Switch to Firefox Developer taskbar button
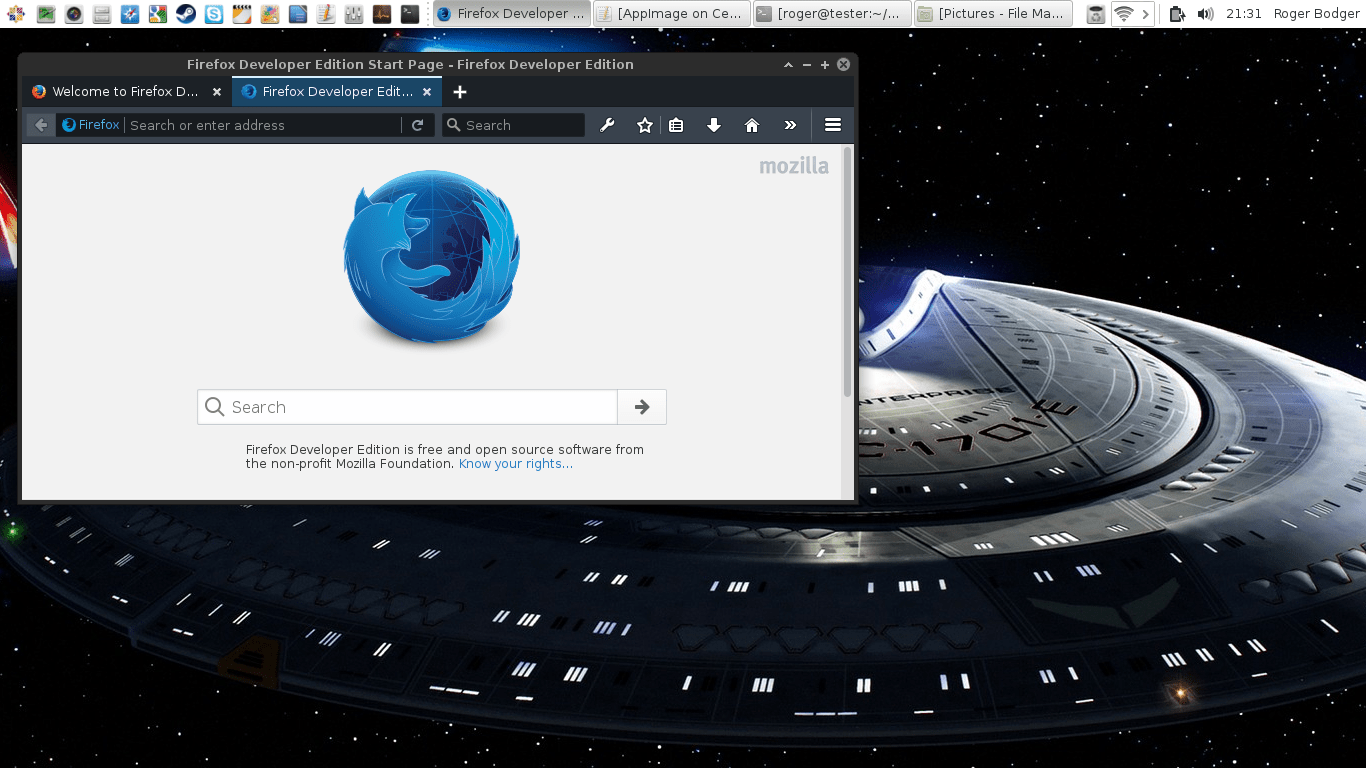Image resolution: width=1366 pixels, height=768 pixels. (x=511, y=14)
